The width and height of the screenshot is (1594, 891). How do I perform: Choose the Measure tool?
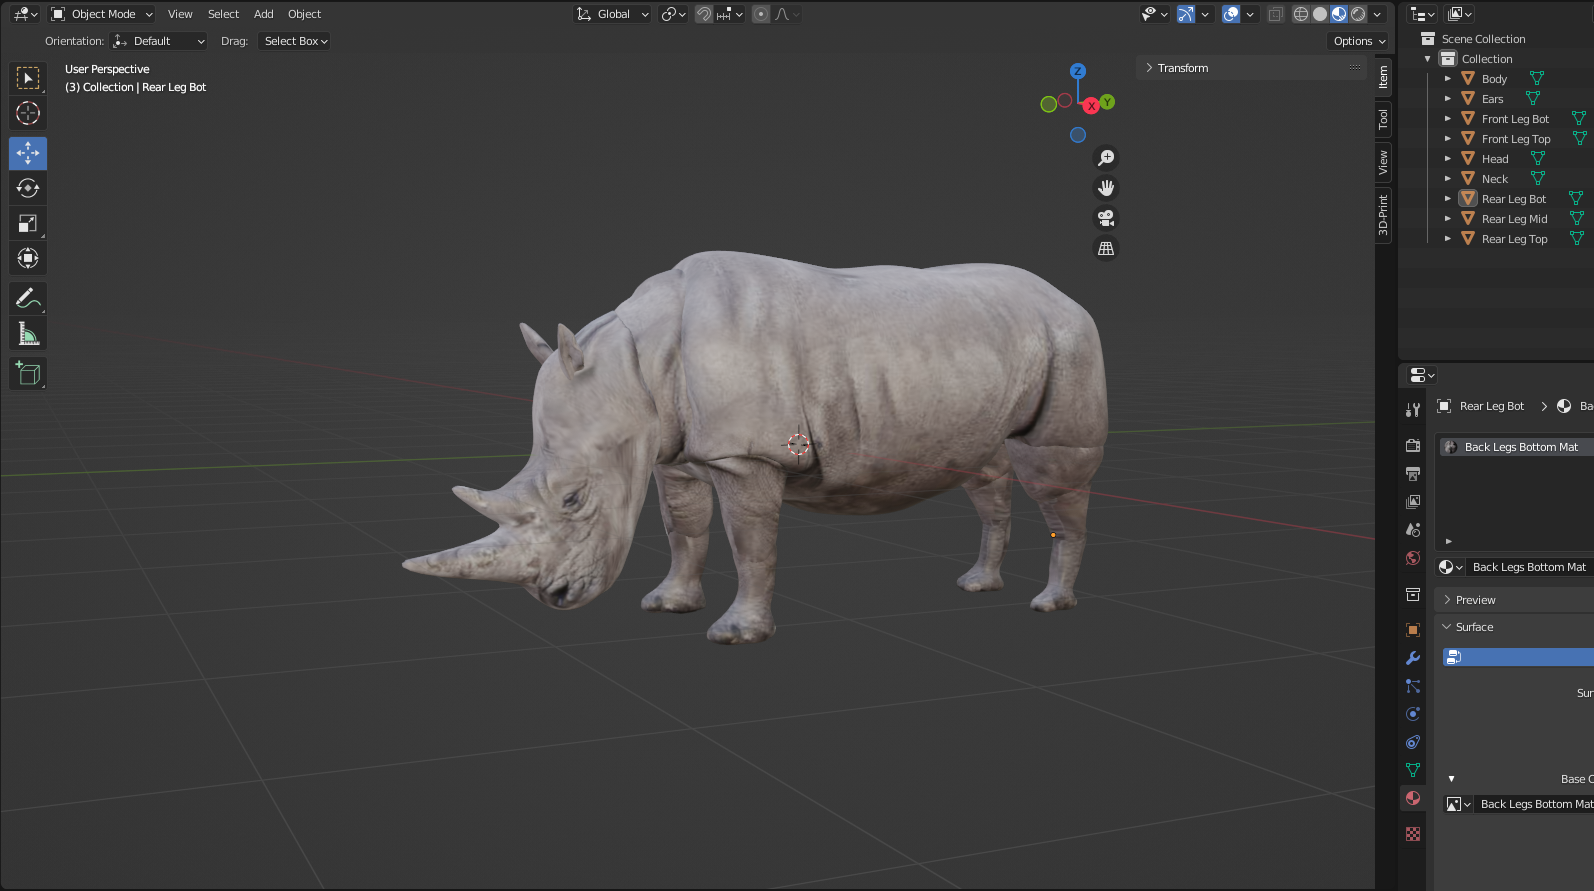click(28, 334)
